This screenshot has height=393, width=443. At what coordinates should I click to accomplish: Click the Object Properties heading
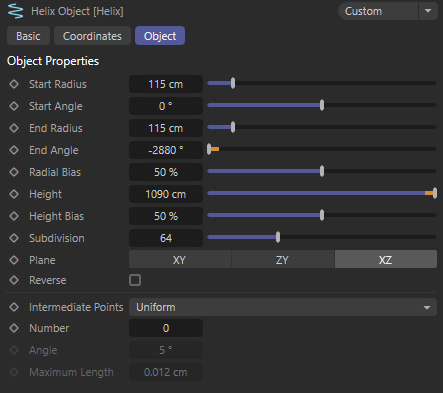[53, 61]
